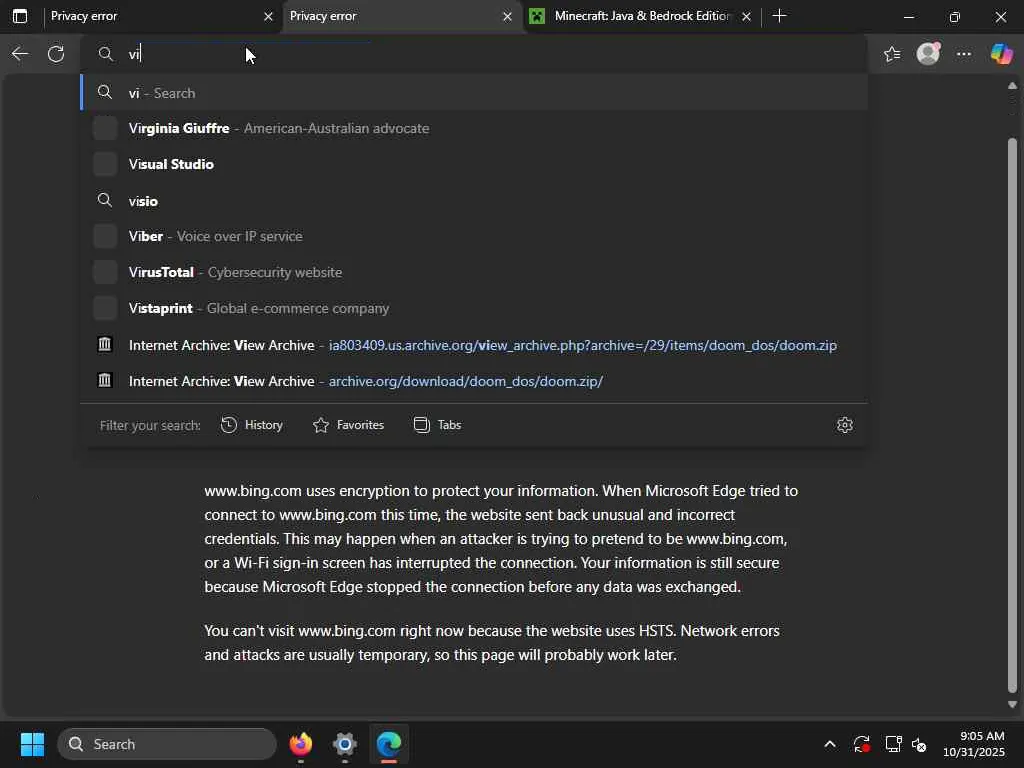Click the 'www.bing.com uses encryption' paragraph
Screen dimensions: 1024x768
[502, 539]
